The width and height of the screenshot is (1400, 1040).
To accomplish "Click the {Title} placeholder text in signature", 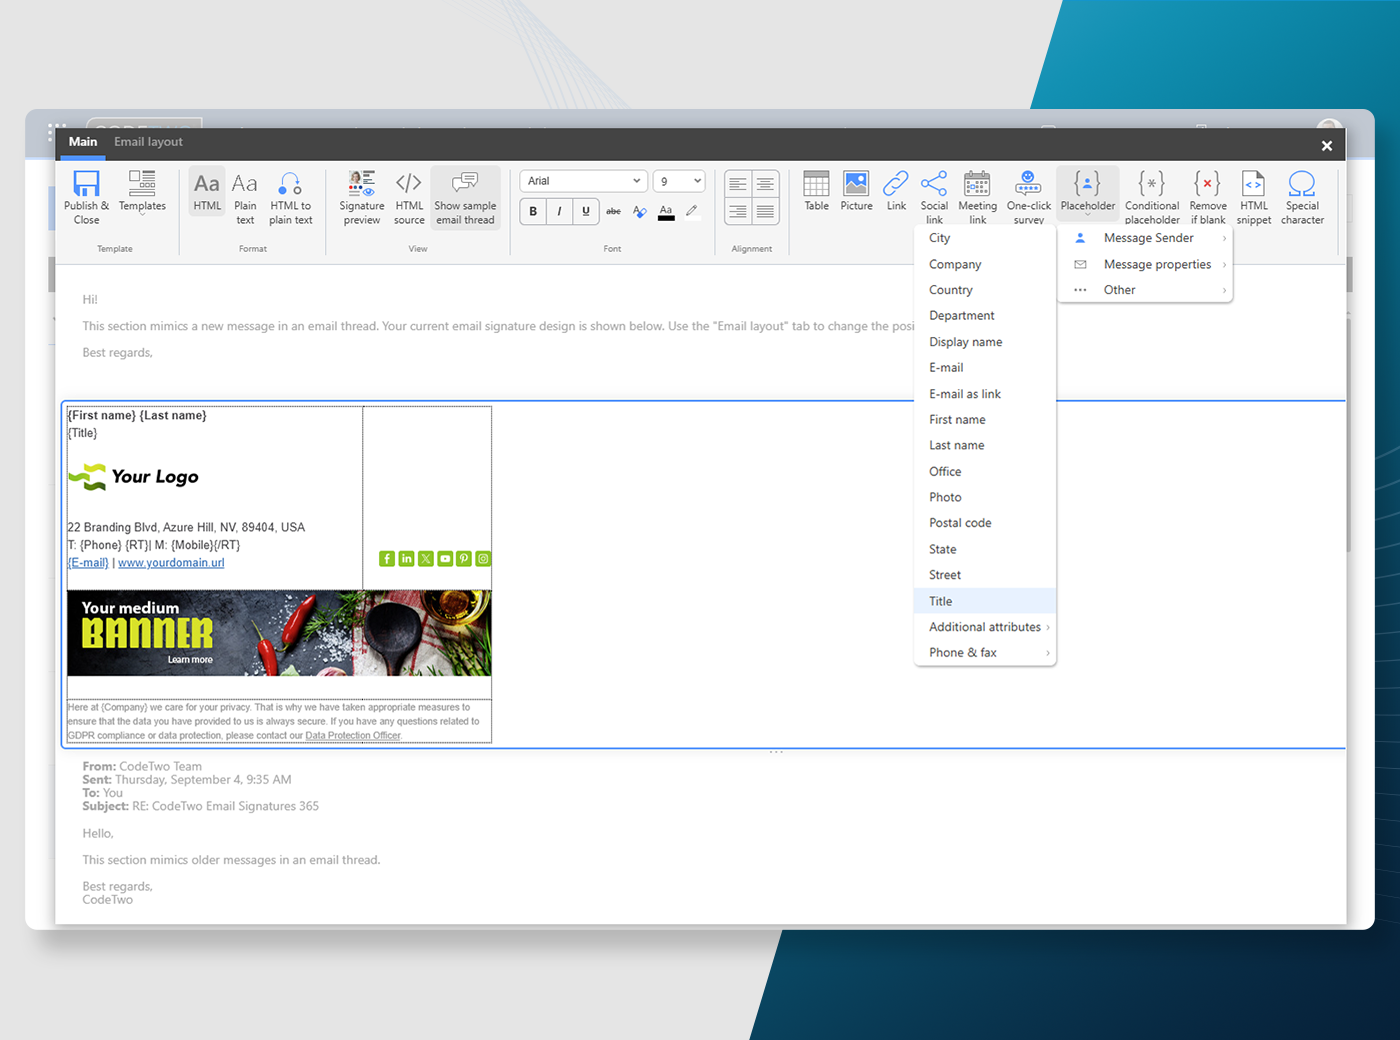I will click(x=82, y=433).
